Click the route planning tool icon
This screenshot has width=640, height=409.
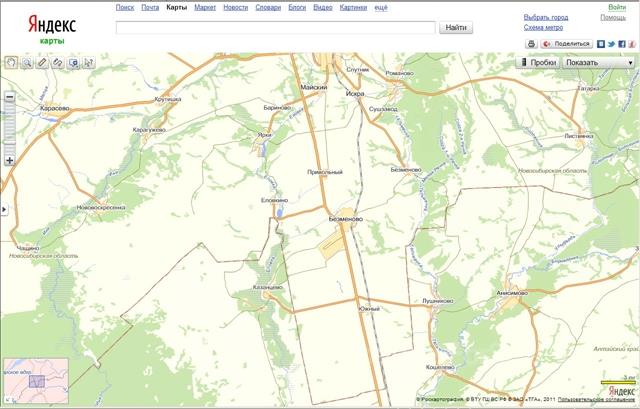point(58,62)
